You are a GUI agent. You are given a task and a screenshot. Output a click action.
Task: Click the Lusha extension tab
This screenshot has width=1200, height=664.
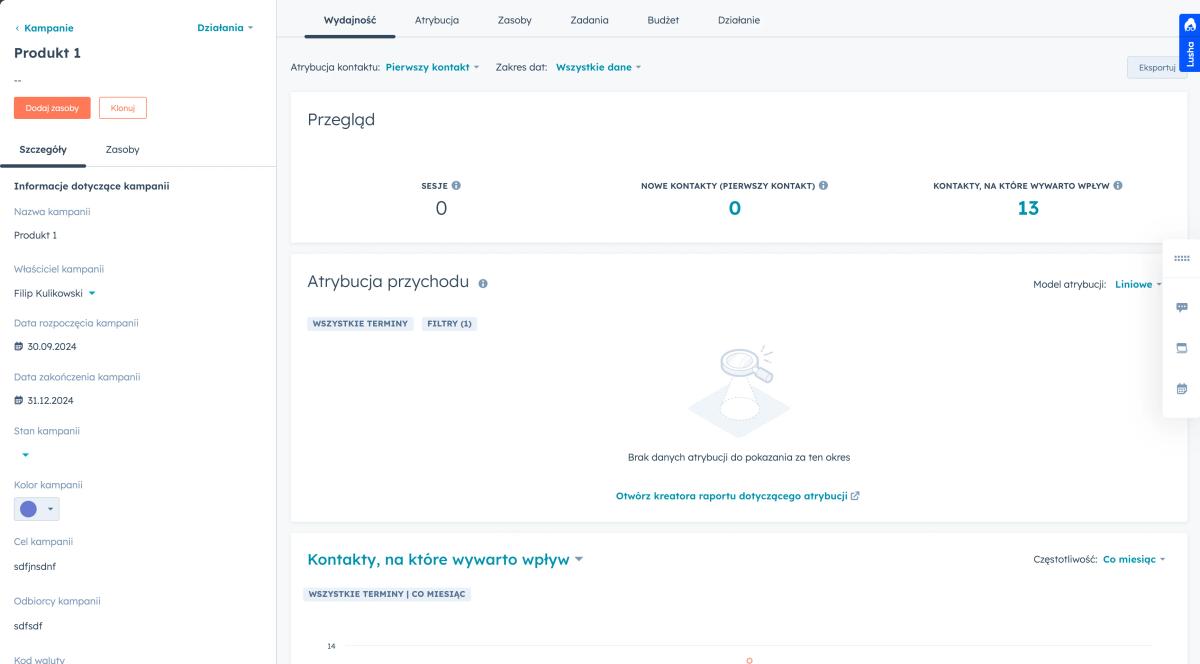tap(1189, 43)
